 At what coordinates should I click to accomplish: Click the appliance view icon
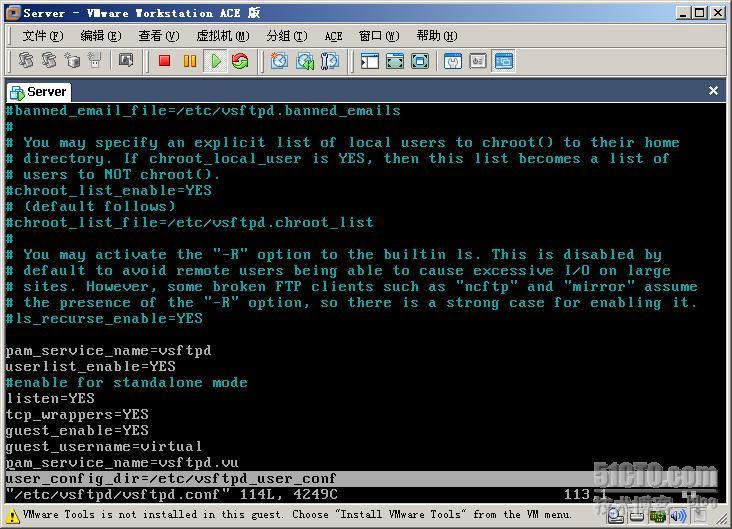click(478, 61)
